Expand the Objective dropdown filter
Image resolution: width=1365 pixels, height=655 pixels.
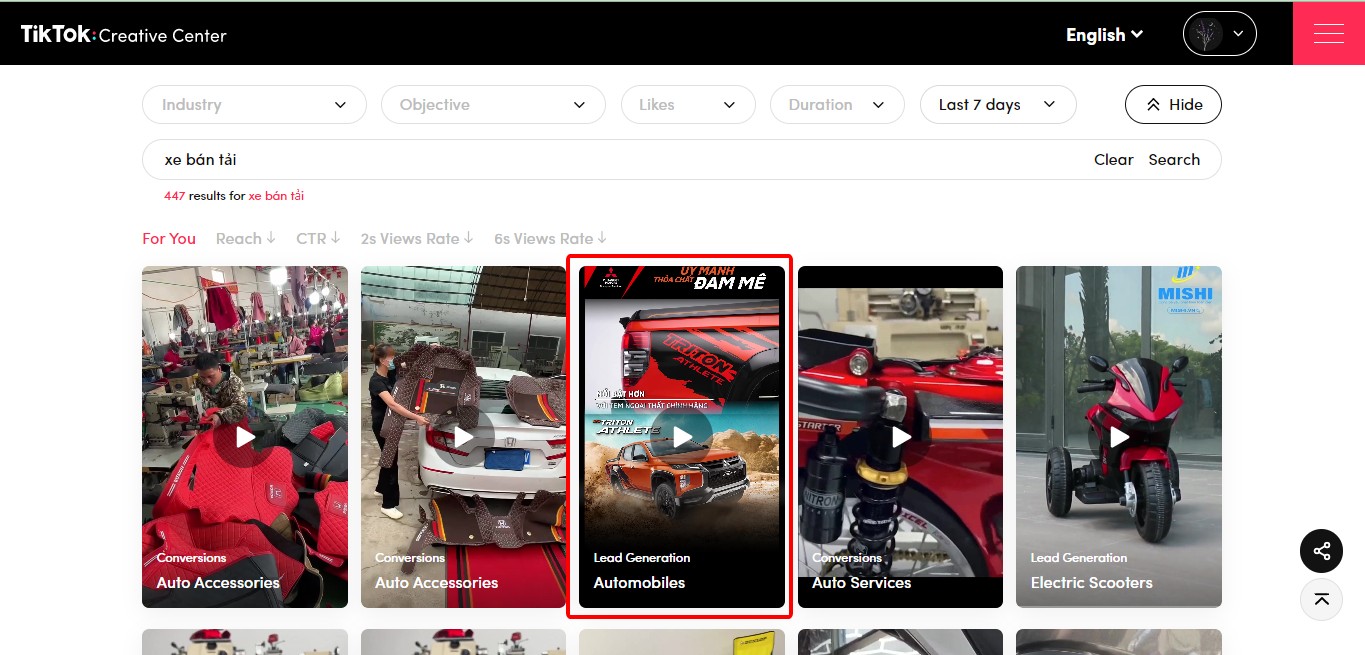coord(493,105)
